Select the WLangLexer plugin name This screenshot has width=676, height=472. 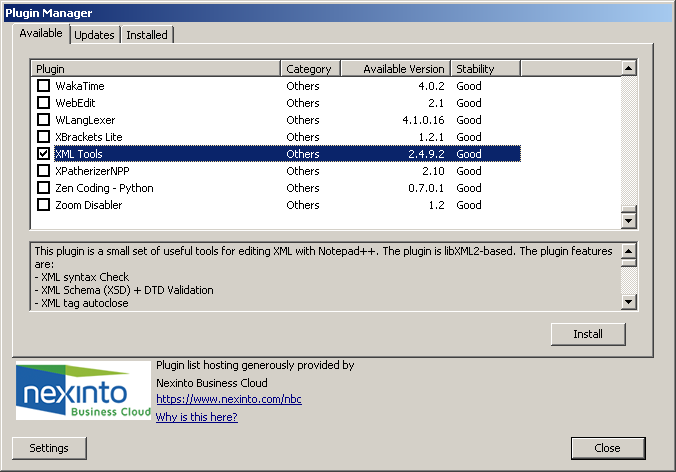point(85,120)
